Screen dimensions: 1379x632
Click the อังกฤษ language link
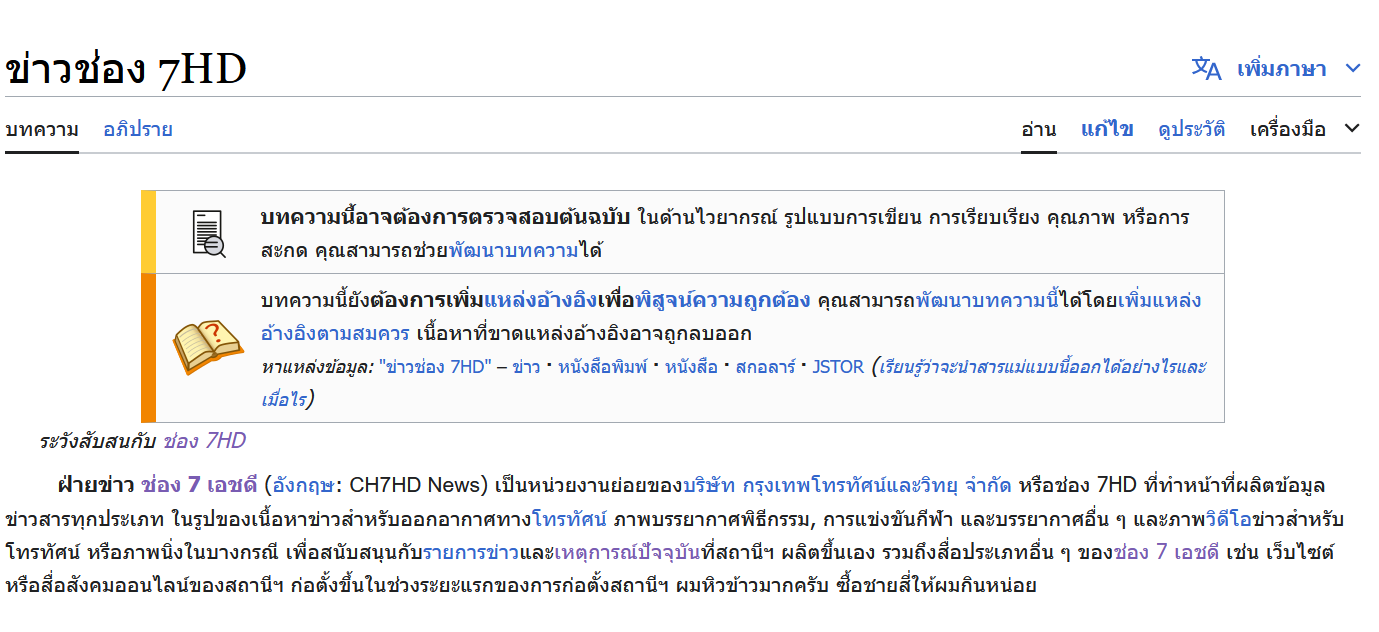(305, 486)
